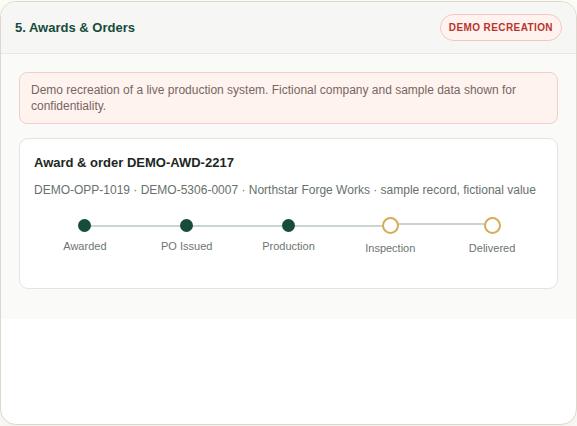The image size is (577, 426).
Task: Click the Production label
Action: coord(288,246)
